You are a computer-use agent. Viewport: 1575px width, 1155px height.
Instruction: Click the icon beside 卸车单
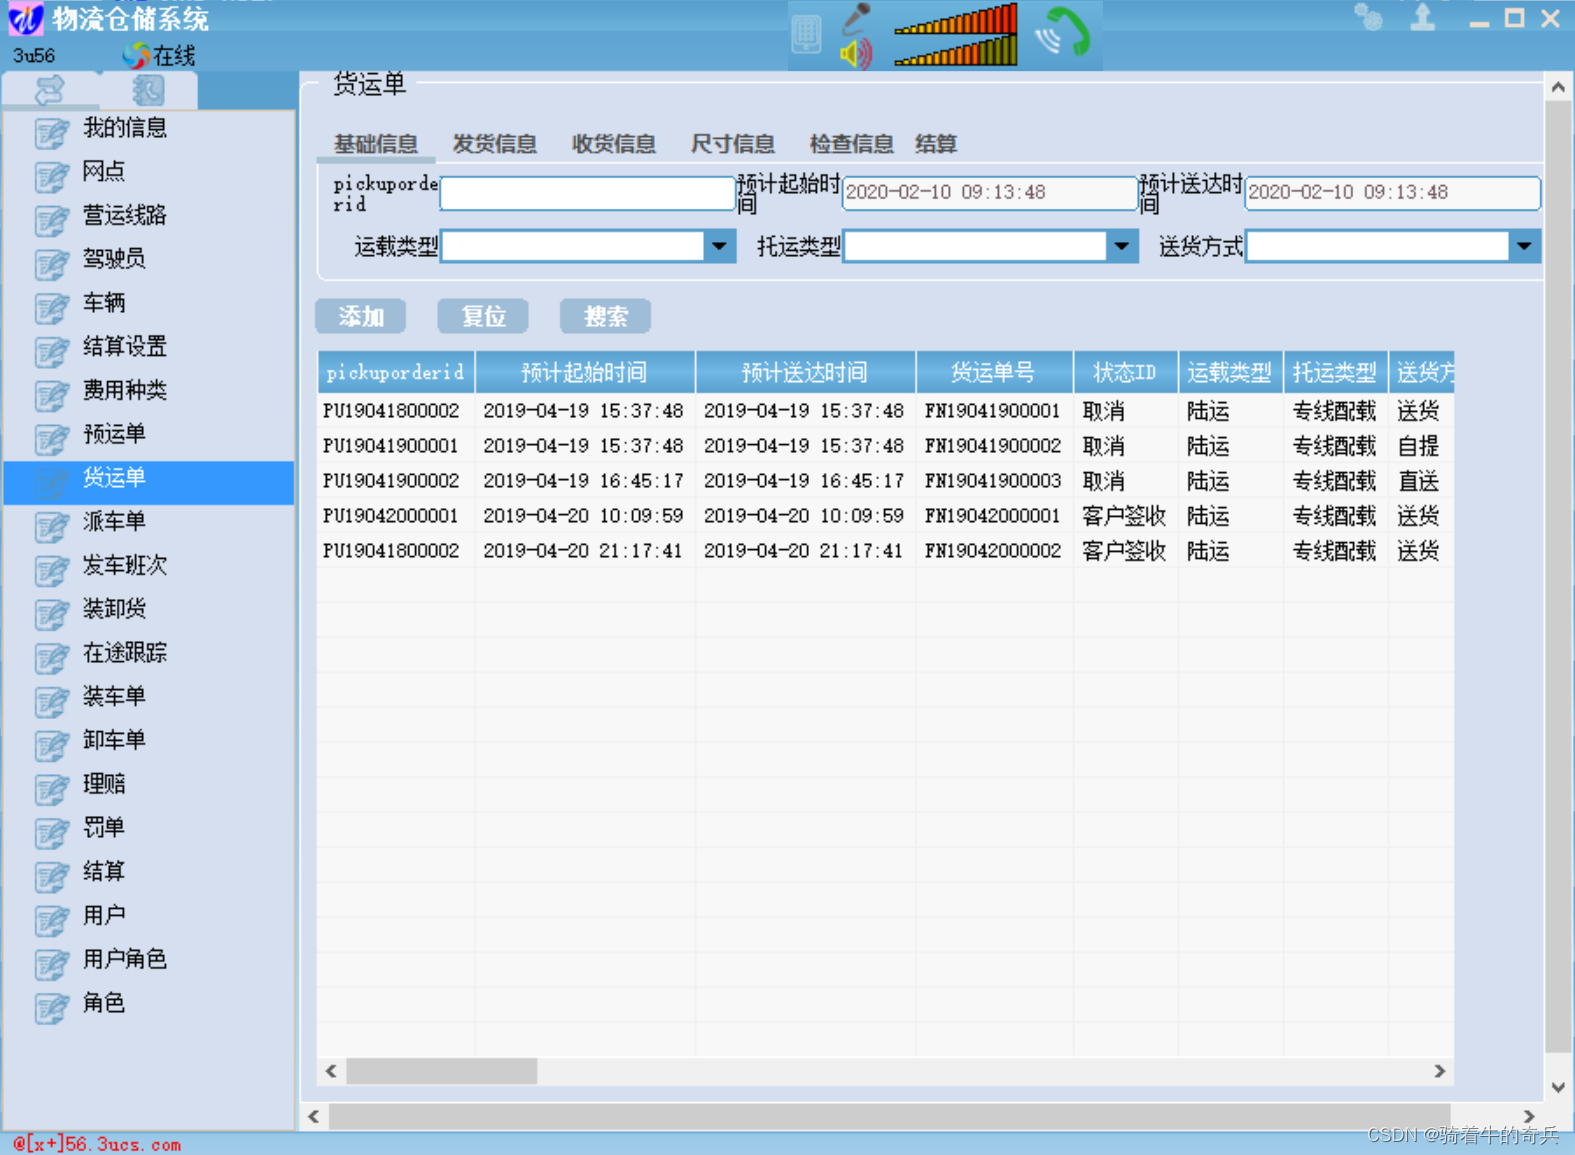(x=52, y=744)
